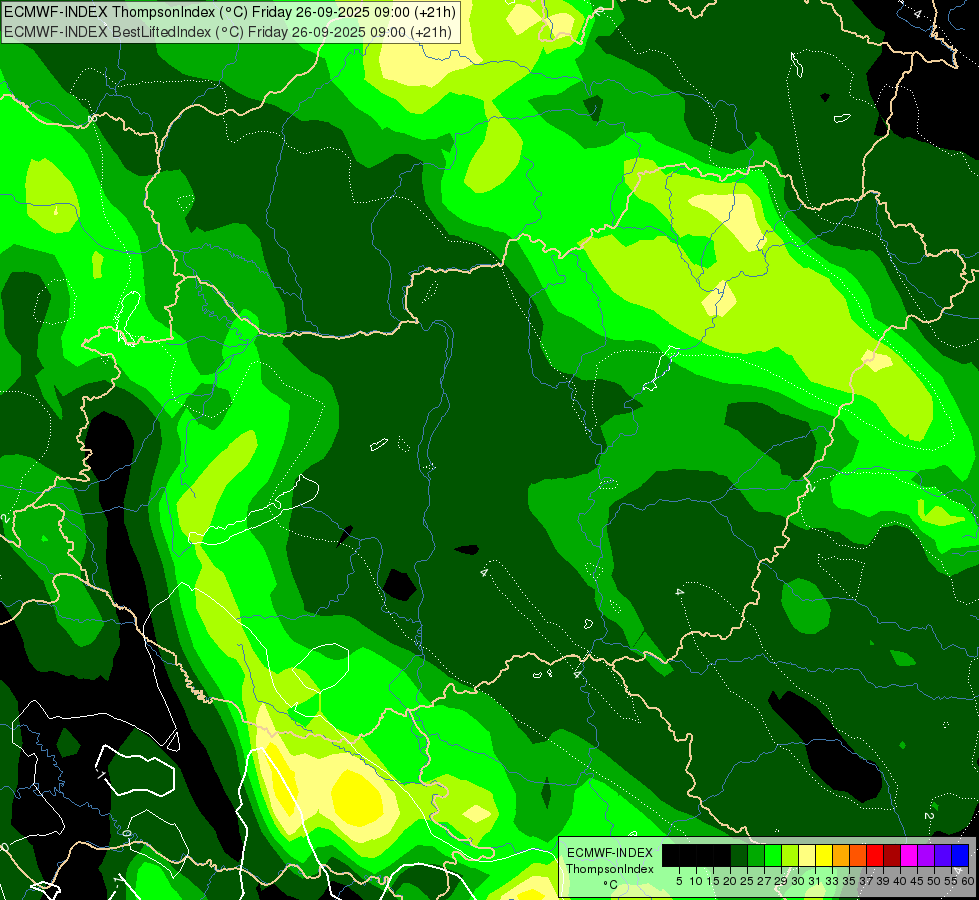The width and height of the screenshot is (979, 900).
Task: Click the indigo legend swatch (50–55)
Action: tap(943, 855)
